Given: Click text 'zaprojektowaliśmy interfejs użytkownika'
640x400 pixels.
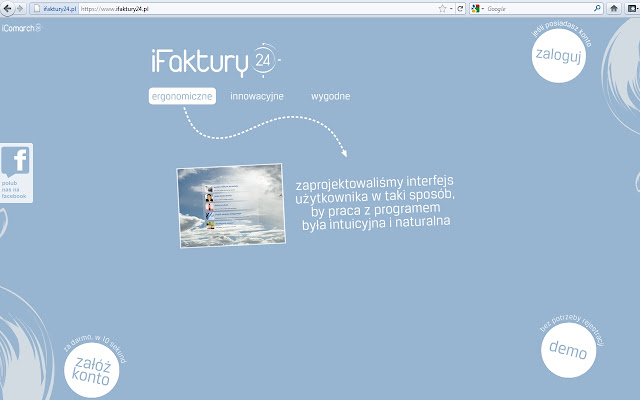Looking at the screenshot, I should [x=375, y=189].
